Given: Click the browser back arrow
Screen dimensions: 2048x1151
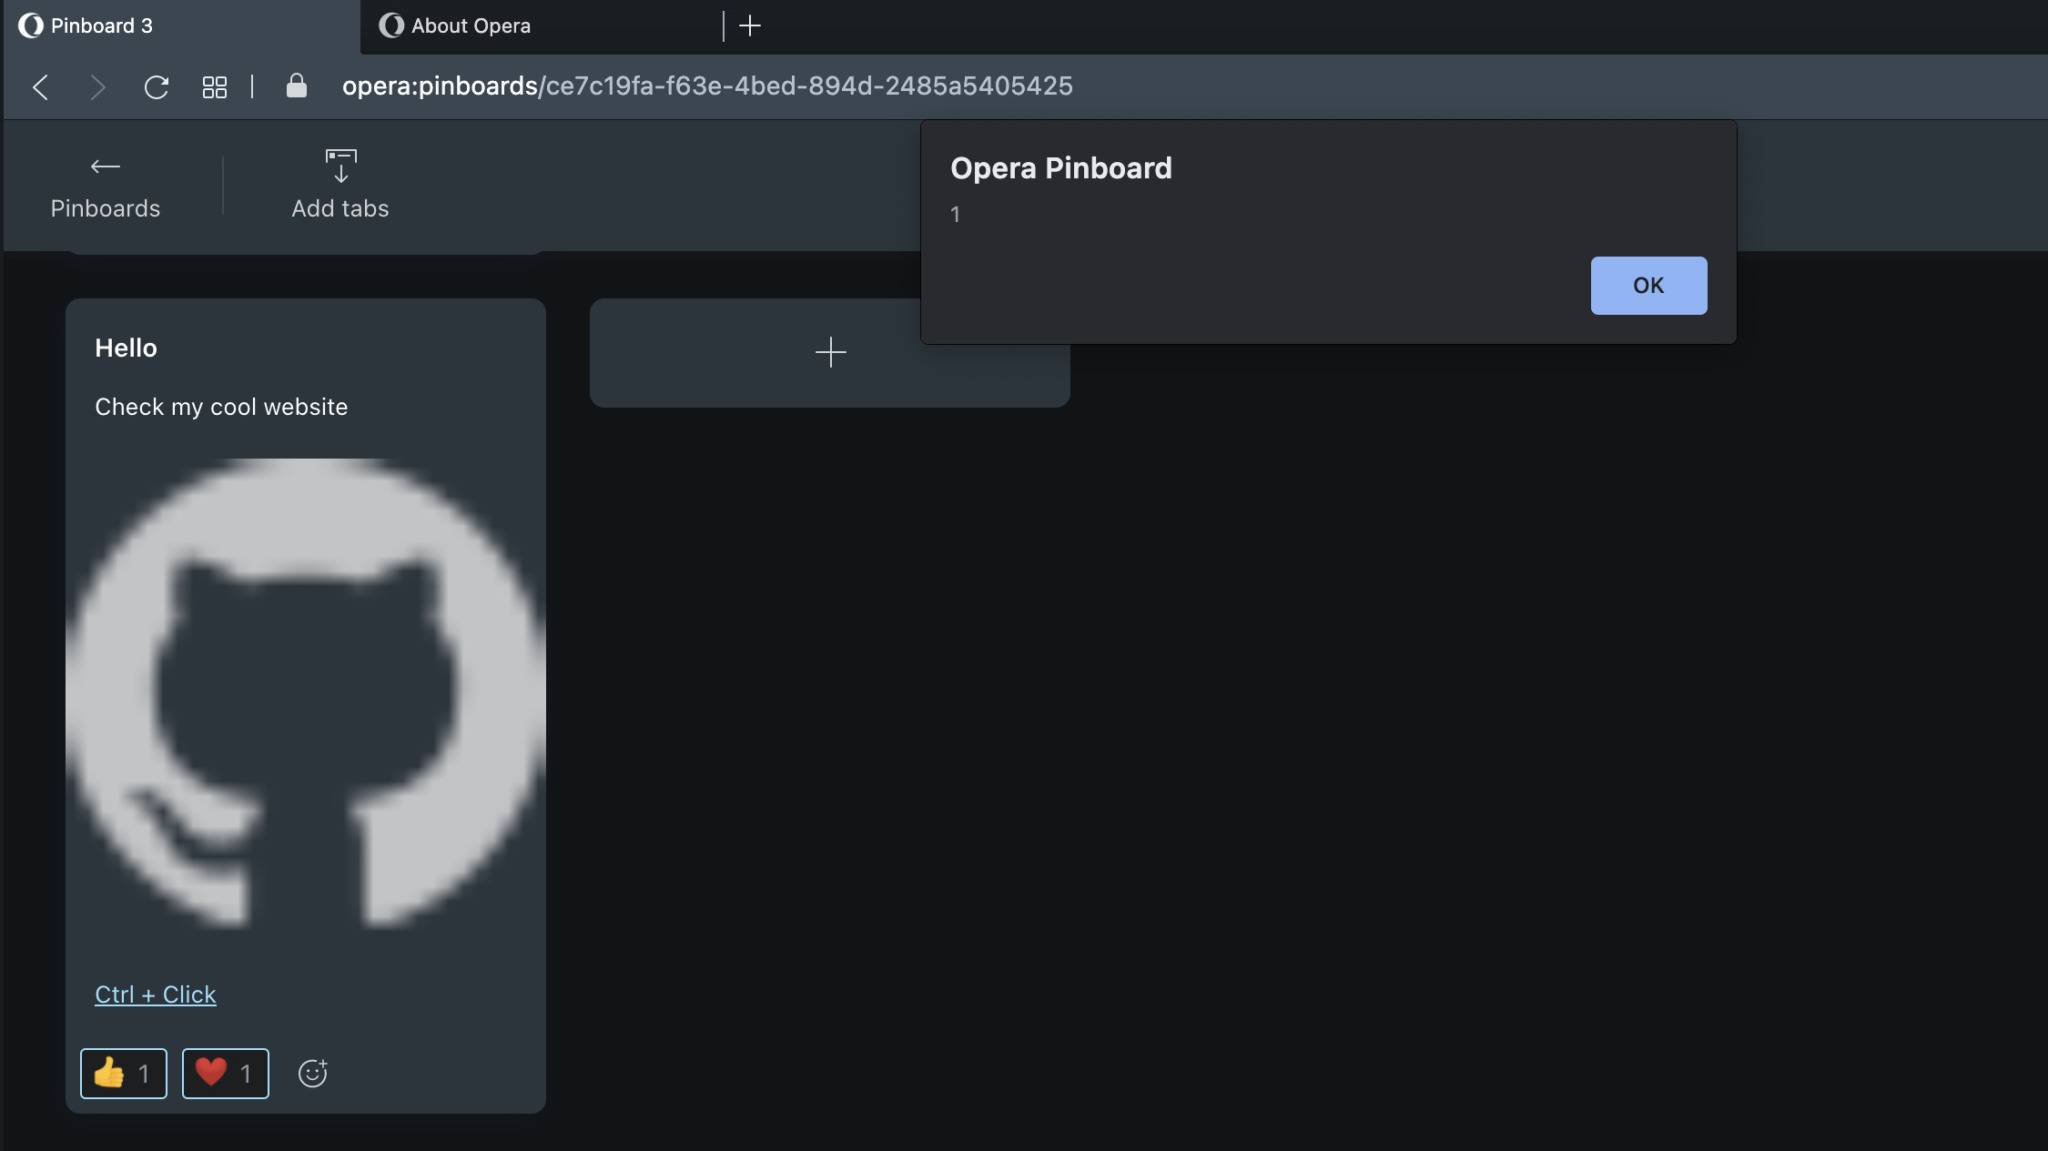Looking at the screenshot, I should [x=40, y=87].
